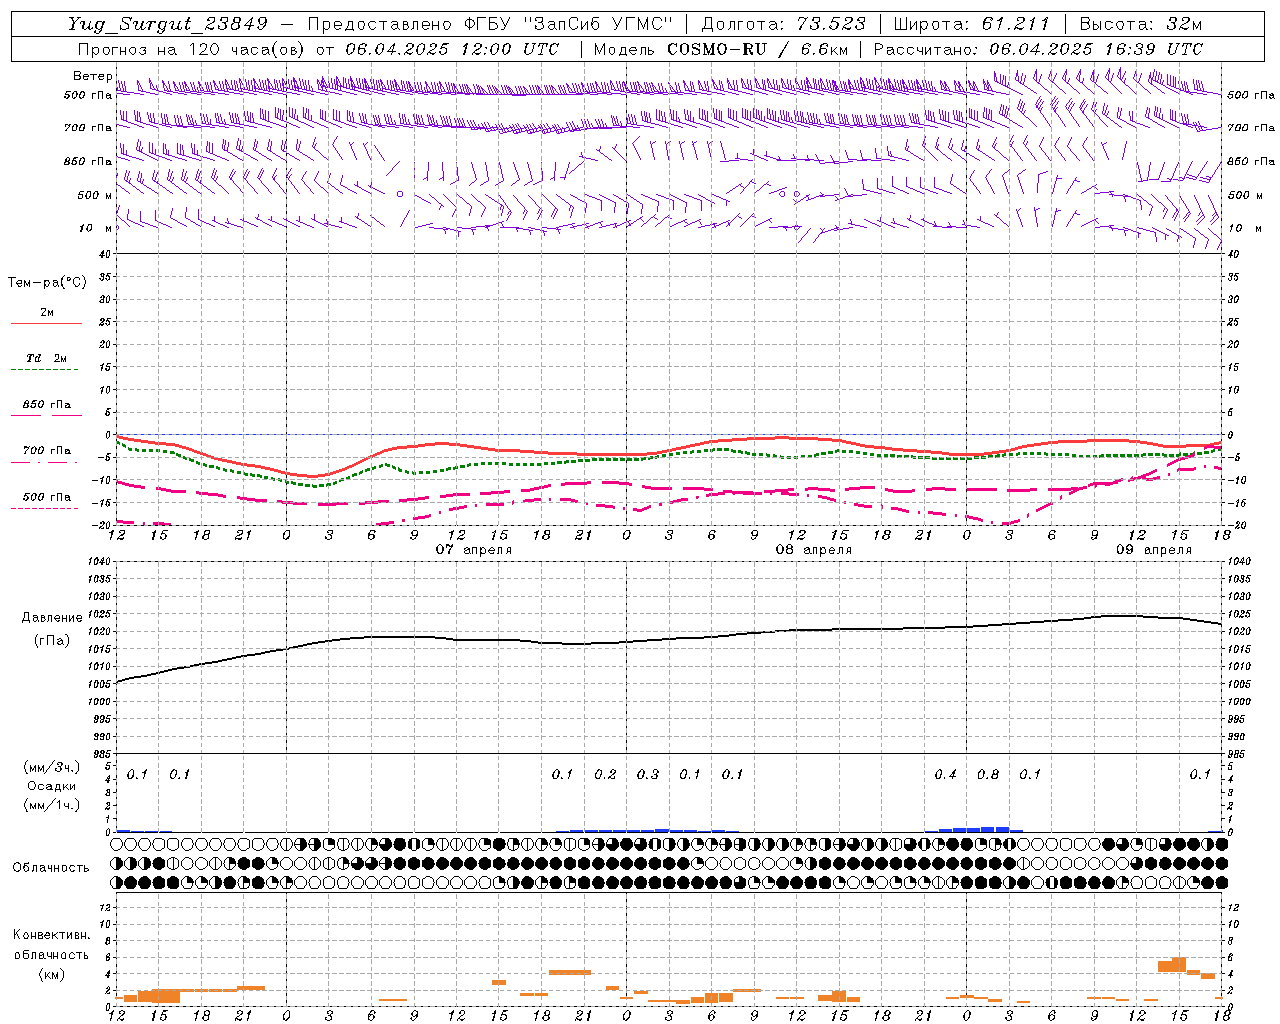Click the Долгота: 73.523 value

(784, 24)
